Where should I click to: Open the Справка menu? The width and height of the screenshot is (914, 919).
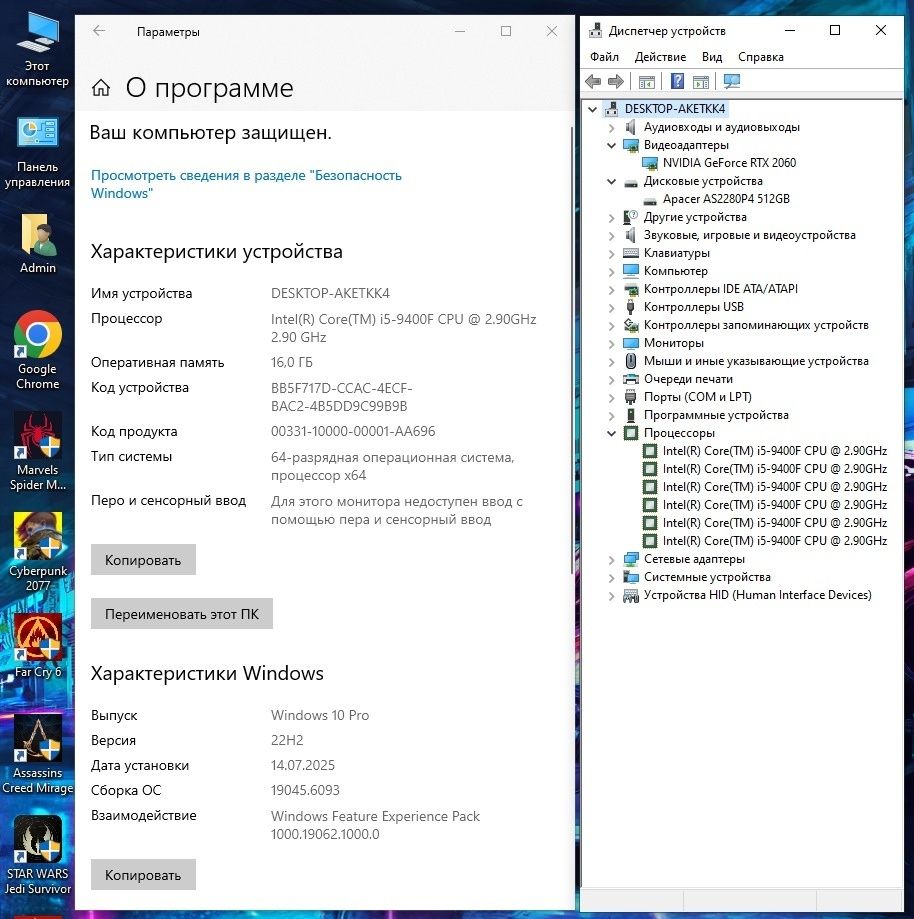coord(760,57)
